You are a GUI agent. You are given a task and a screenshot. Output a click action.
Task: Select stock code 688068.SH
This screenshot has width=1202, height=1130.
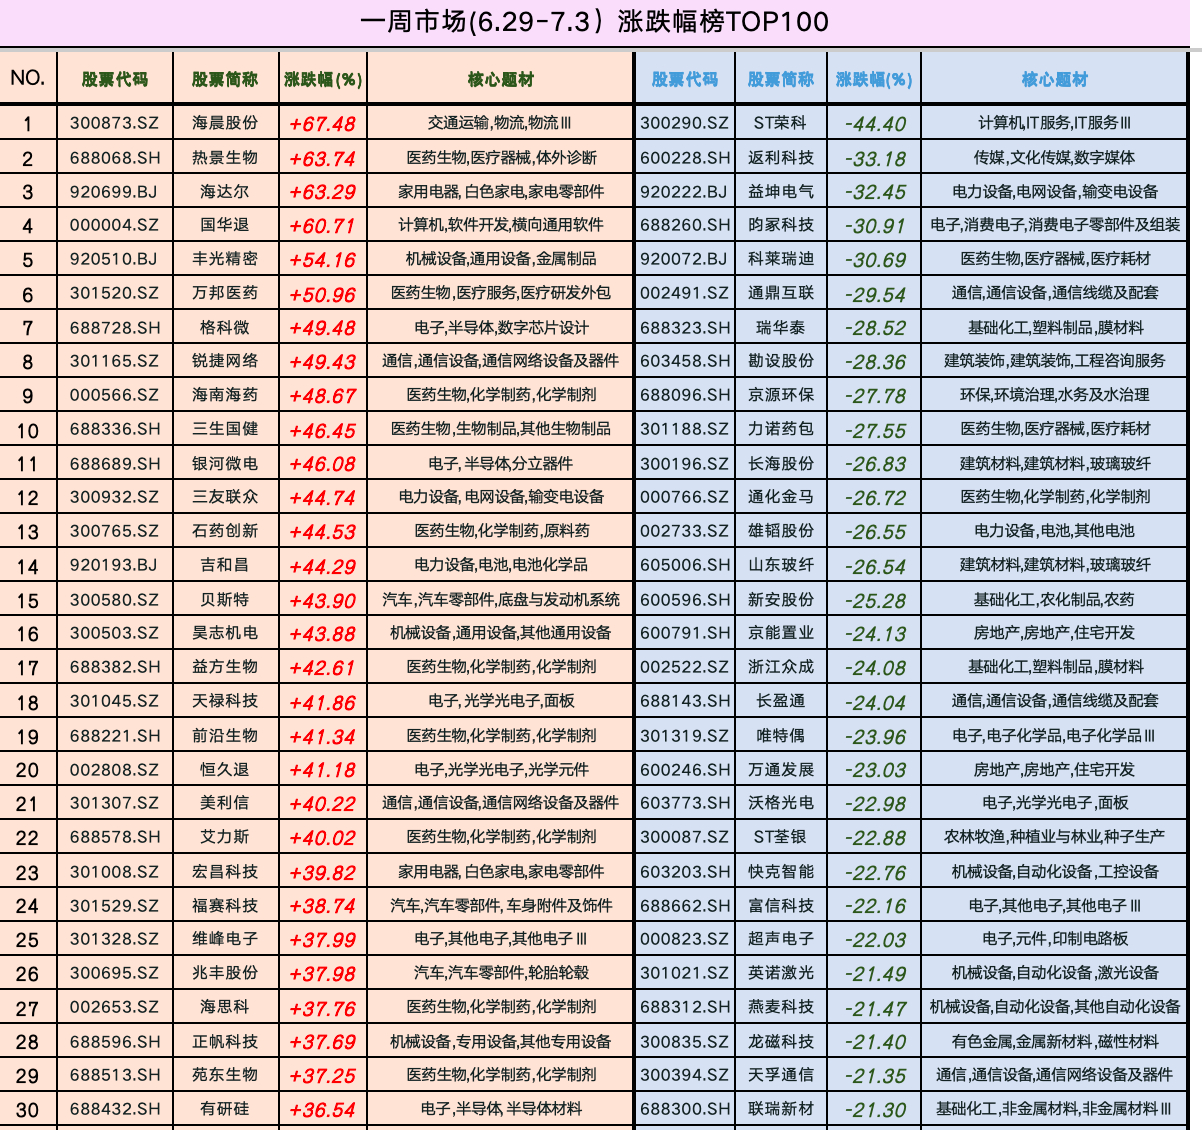tap(114, 157)
